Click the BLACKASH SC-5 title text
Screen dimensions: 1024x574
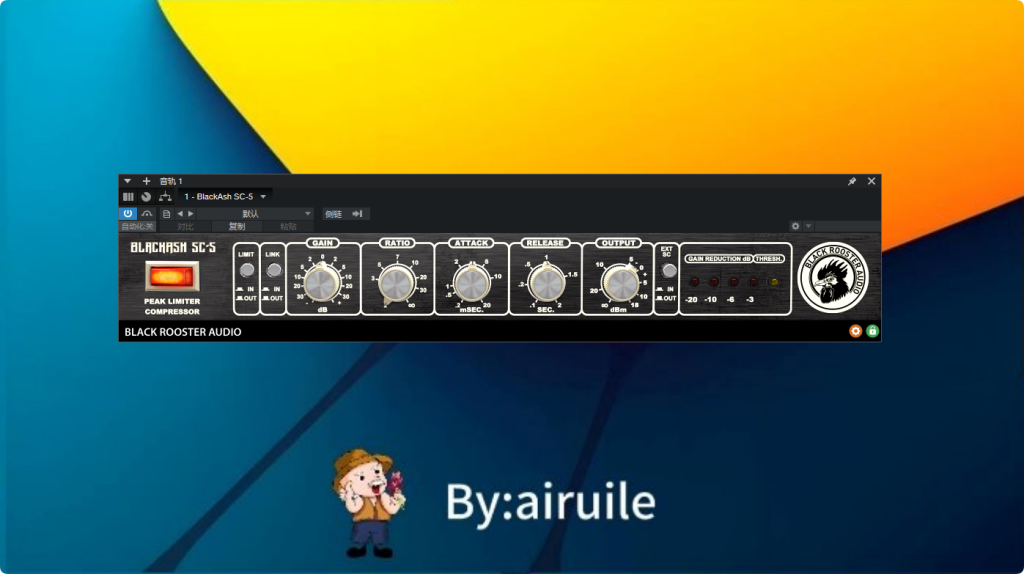(172, 247)
